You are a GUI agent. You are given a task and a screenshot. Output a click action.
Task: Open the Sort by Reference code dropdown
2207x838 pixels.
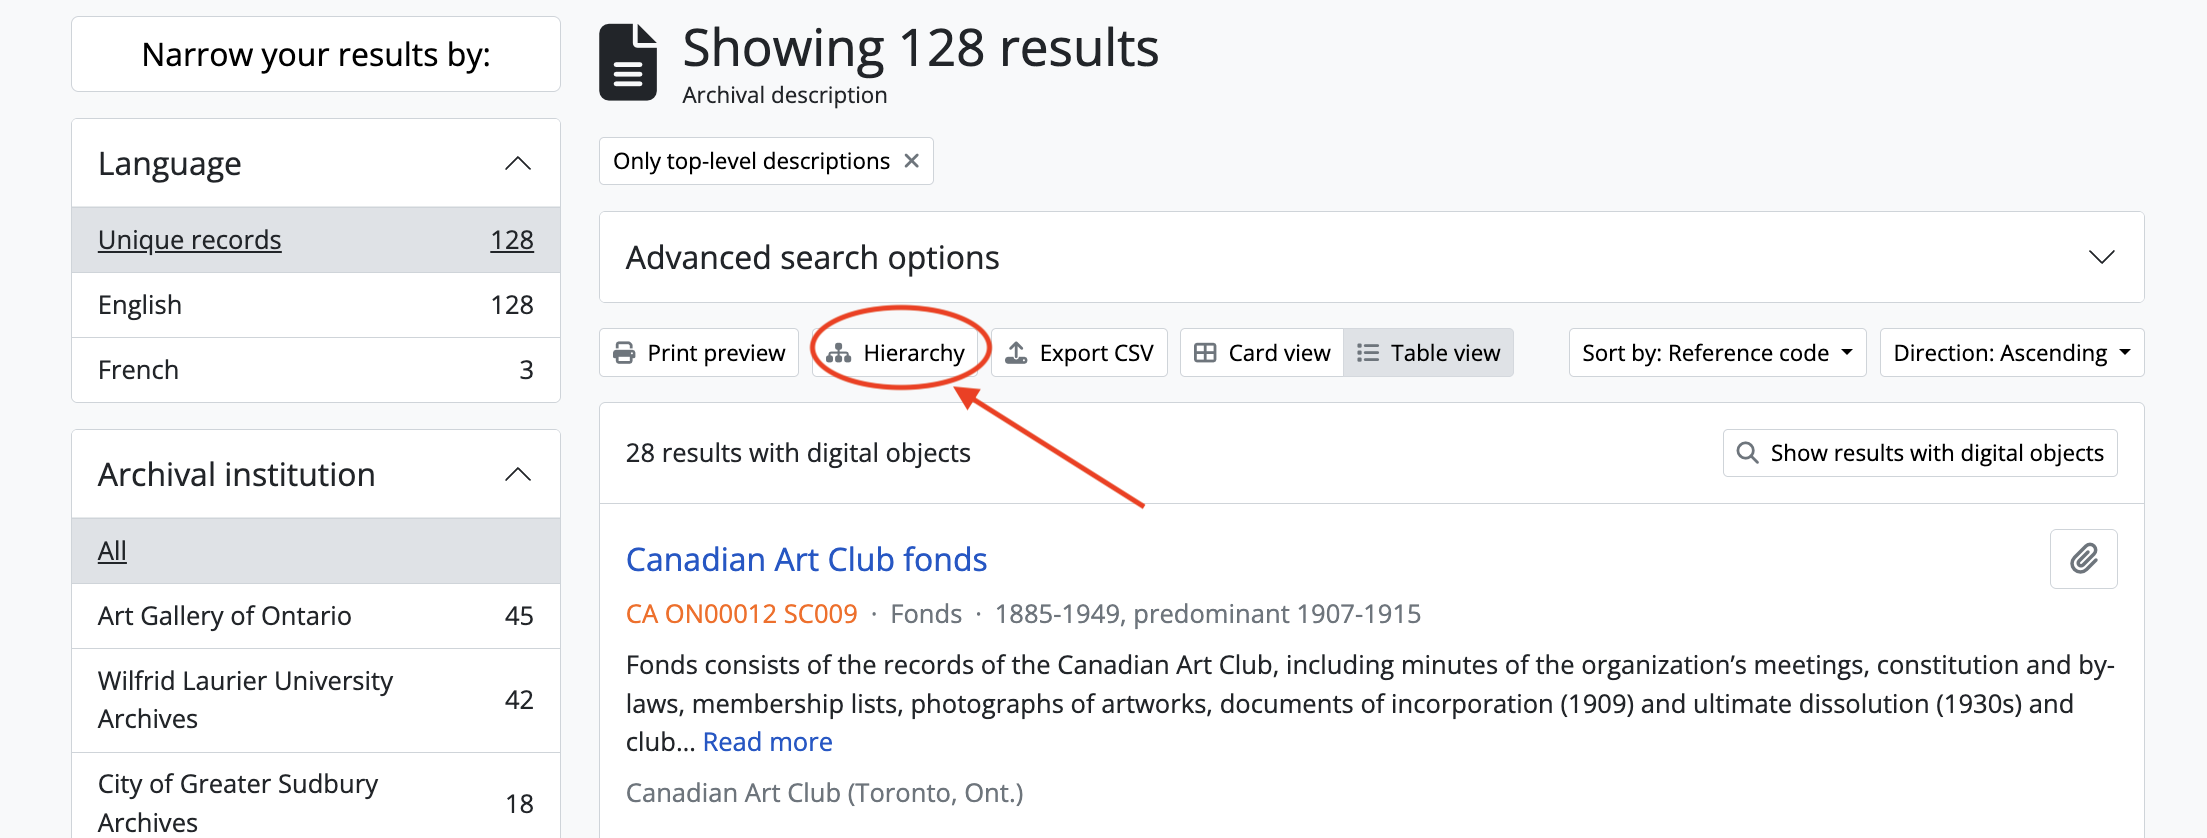point(1716,353)
